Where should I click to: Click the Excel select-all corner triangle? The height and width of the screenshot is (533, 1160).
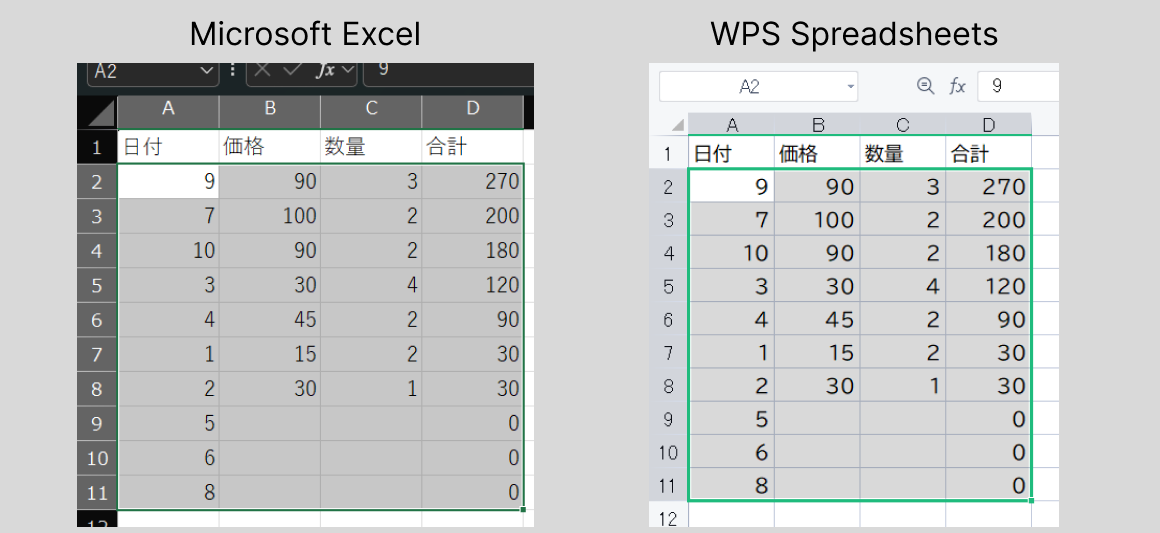tap(100, 113)
